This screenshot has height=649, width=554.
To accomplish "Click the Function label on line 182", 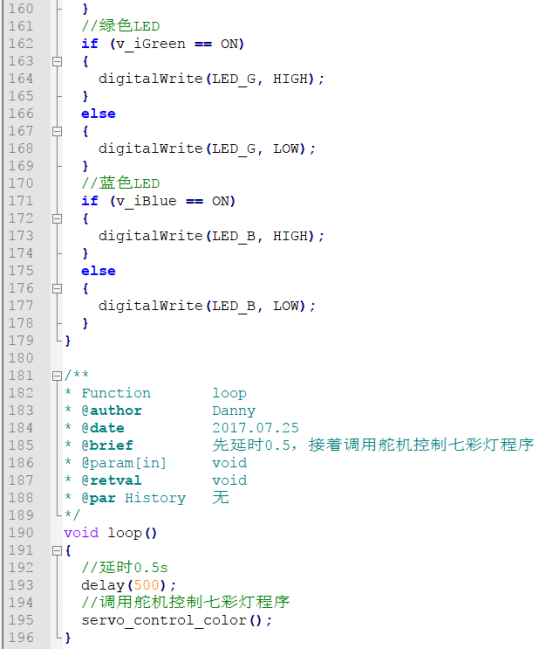I will pyautogui.click(x=116, y=393).
